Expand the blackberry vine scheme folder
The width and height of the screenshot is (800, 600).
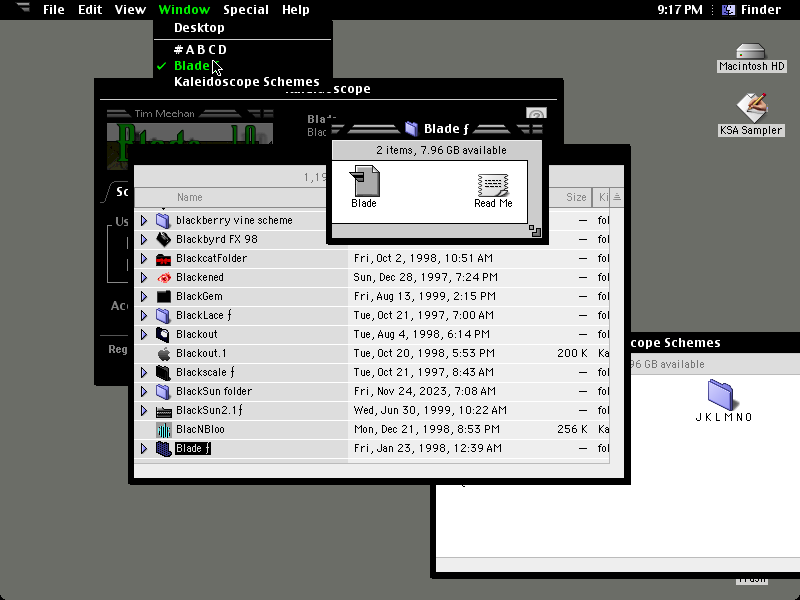click(144, 220)
